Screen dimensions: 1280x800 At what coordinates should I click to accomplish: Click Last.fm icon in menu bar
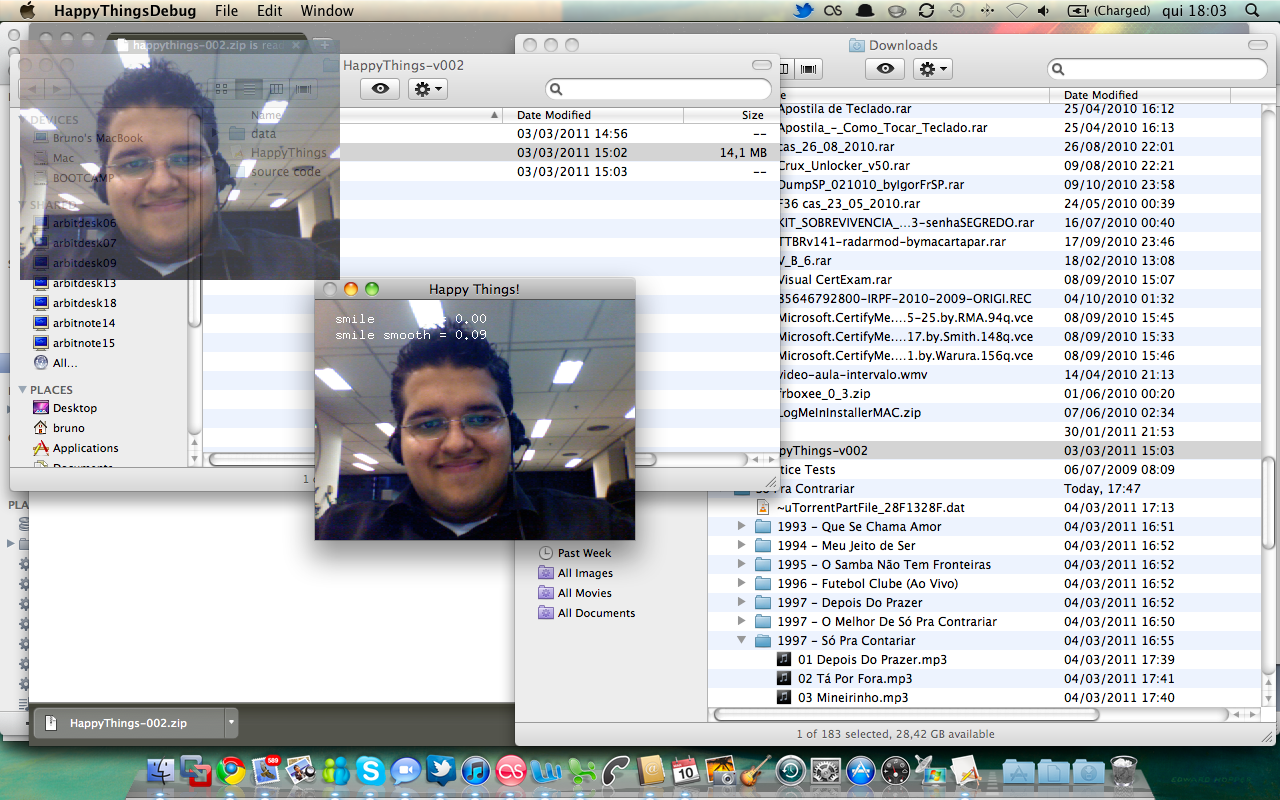(x=833, y=11)
